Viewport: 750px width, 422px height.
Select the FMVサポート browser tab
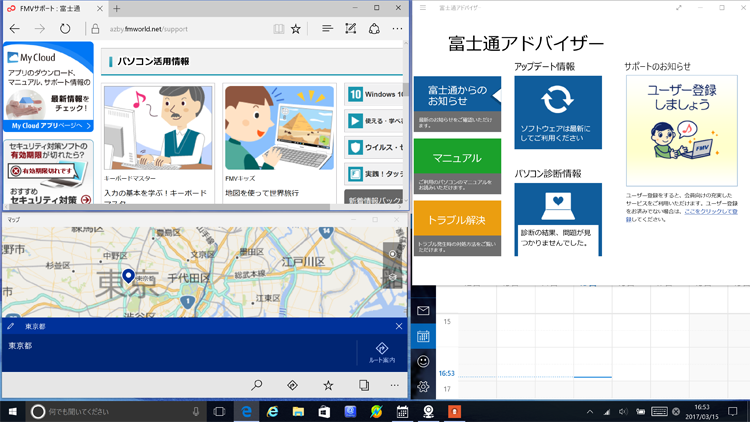[x=54, y=8]
